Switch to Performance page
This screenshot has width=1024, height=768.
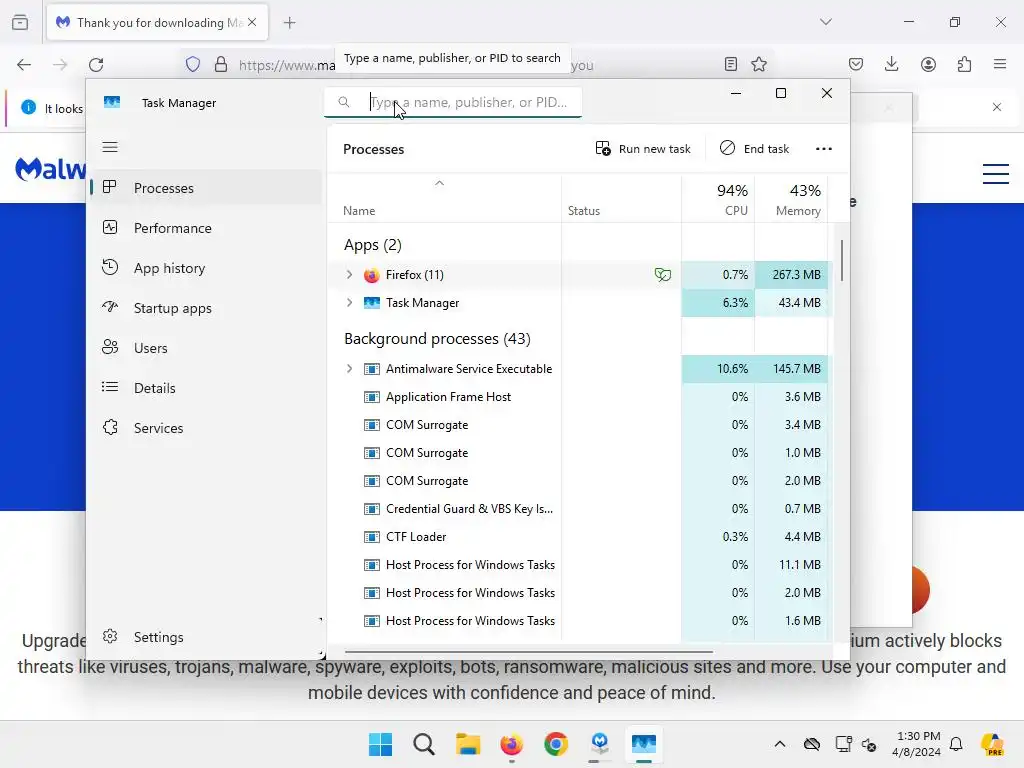point(206,228)
